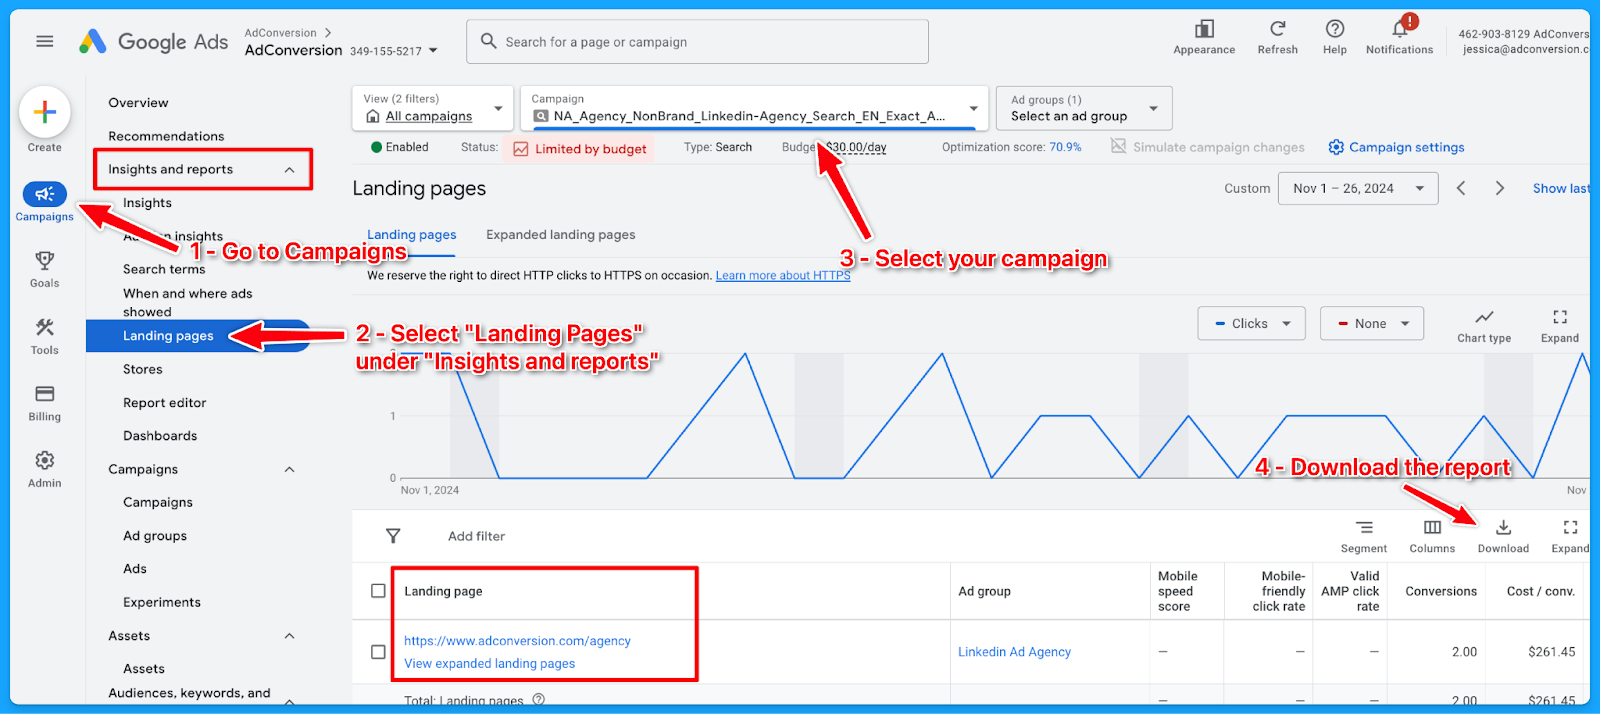Open the Learn more about HTTPS link
Viewport: 1600px width, 714px height.
(x=783, y=276)
